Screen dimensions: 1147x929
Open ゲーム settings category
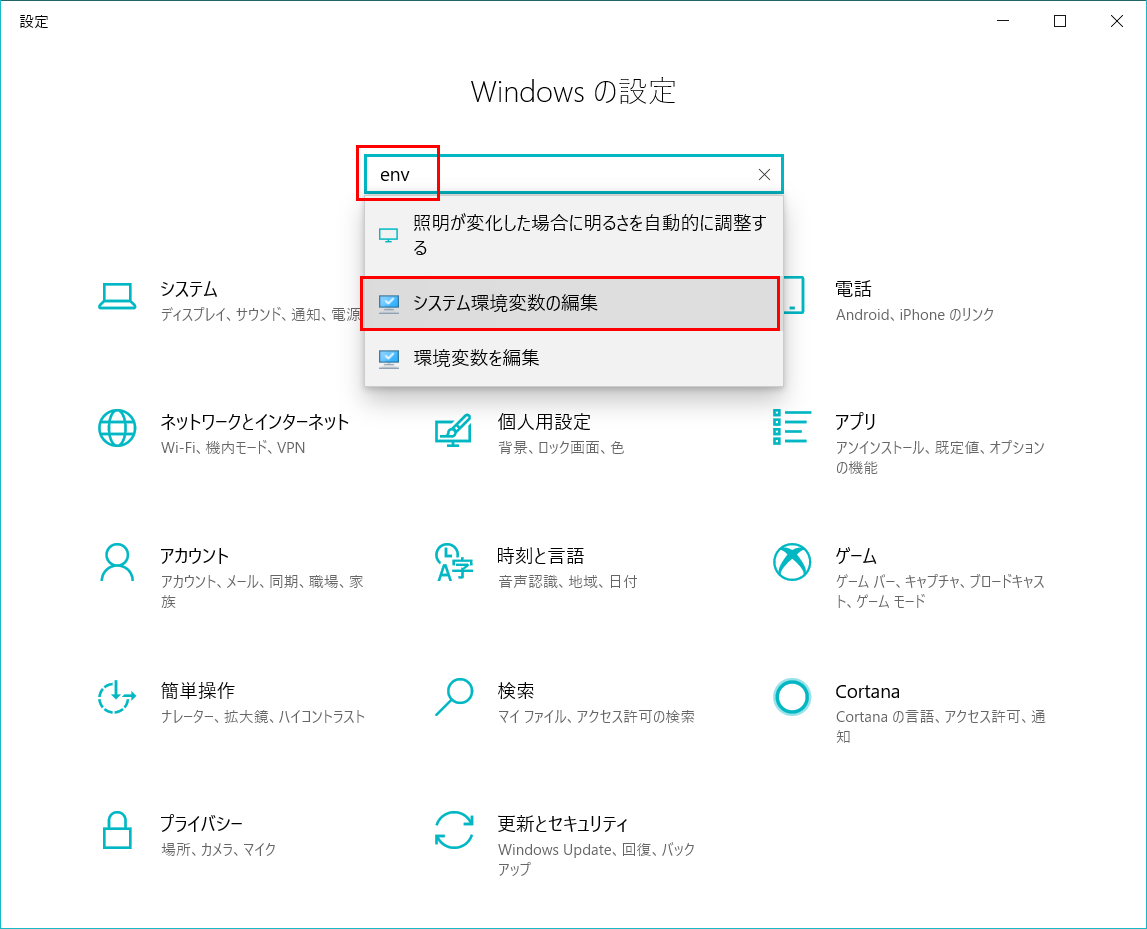pyautogui.click(x=855, y=556)
